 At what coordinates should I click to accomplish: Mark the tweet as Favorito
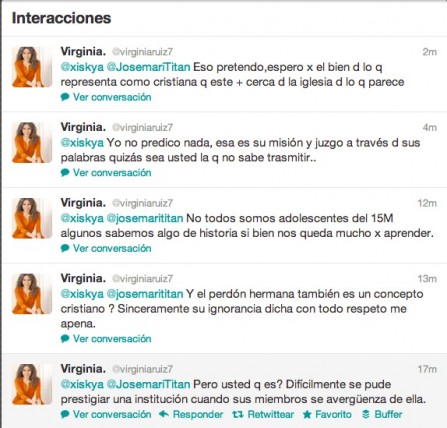pyautogui.click(x=333, y=414)
